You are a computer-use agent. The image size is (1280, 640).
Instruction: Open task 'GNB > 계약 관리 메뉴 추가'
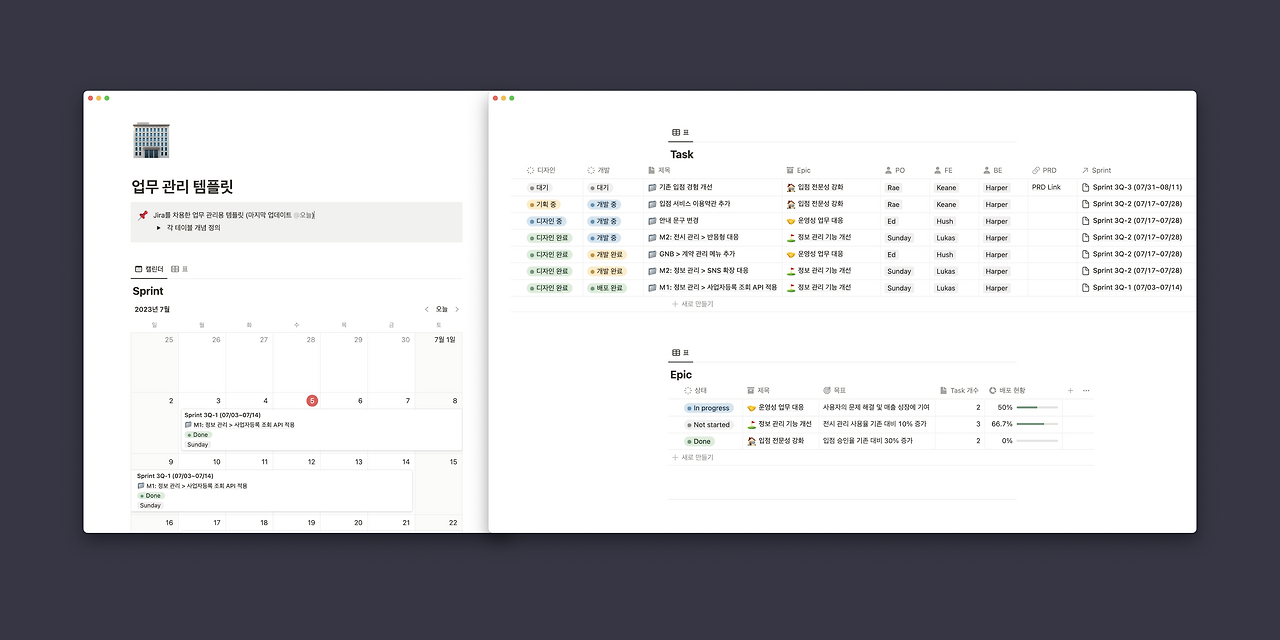coord(696,254)
